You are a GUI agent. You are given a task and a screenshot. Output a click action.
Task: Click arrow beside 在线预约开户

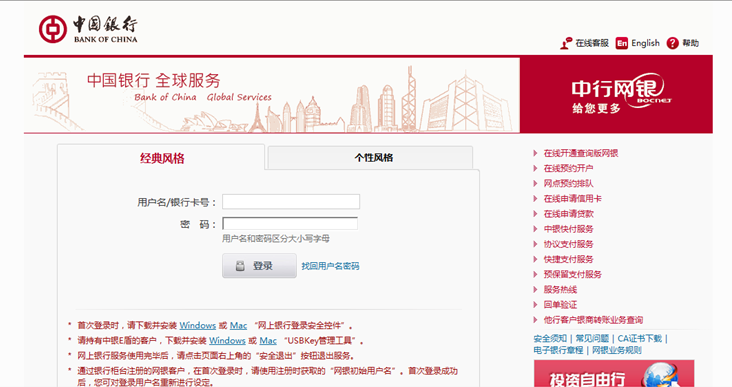[535, 168]
